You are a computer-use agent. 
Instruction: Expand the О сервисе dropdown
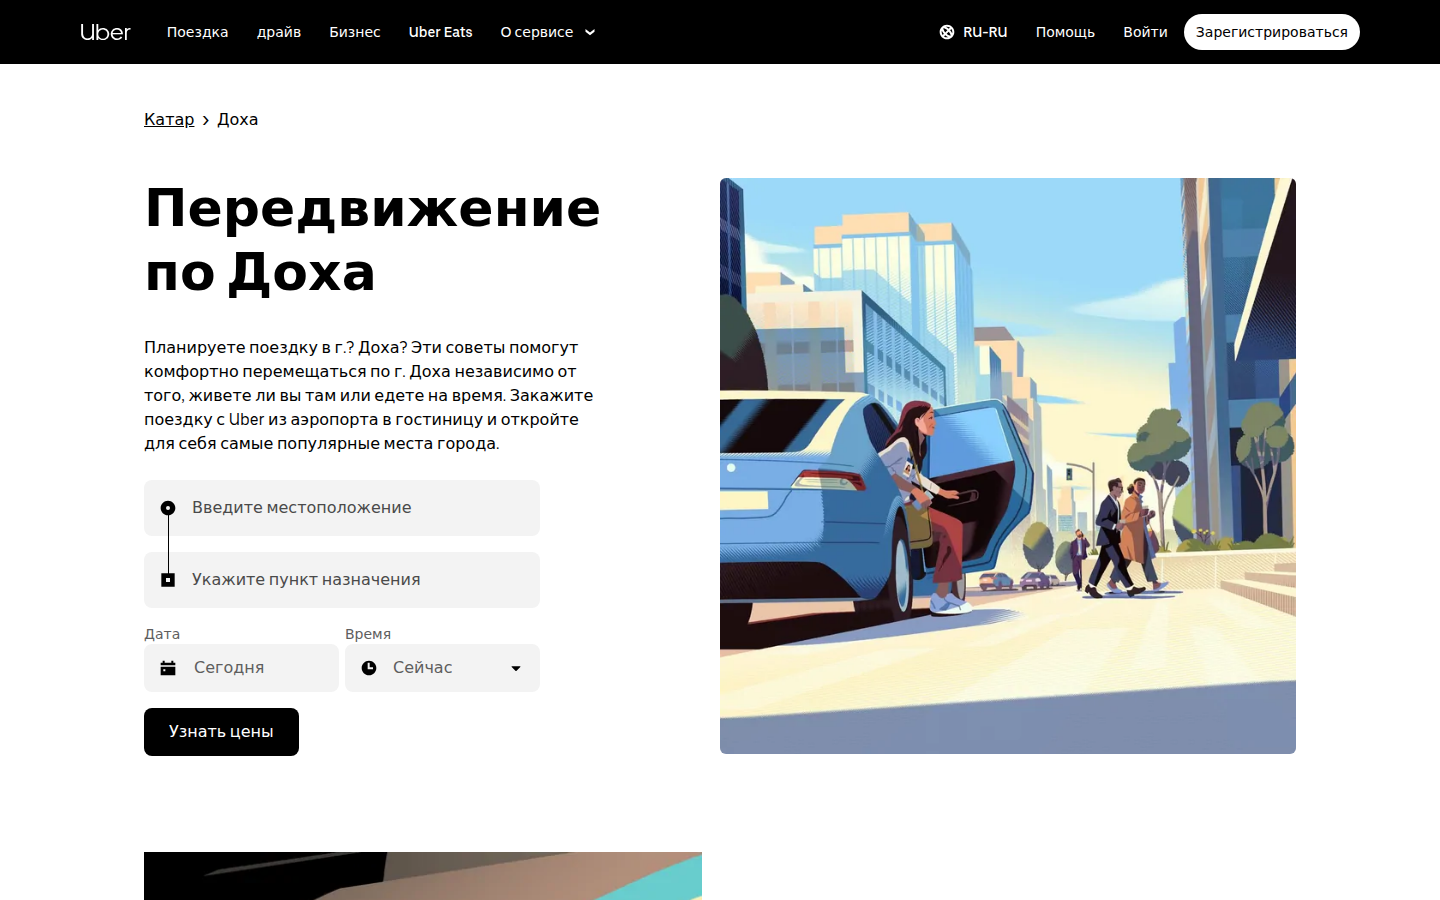(548, 32)
